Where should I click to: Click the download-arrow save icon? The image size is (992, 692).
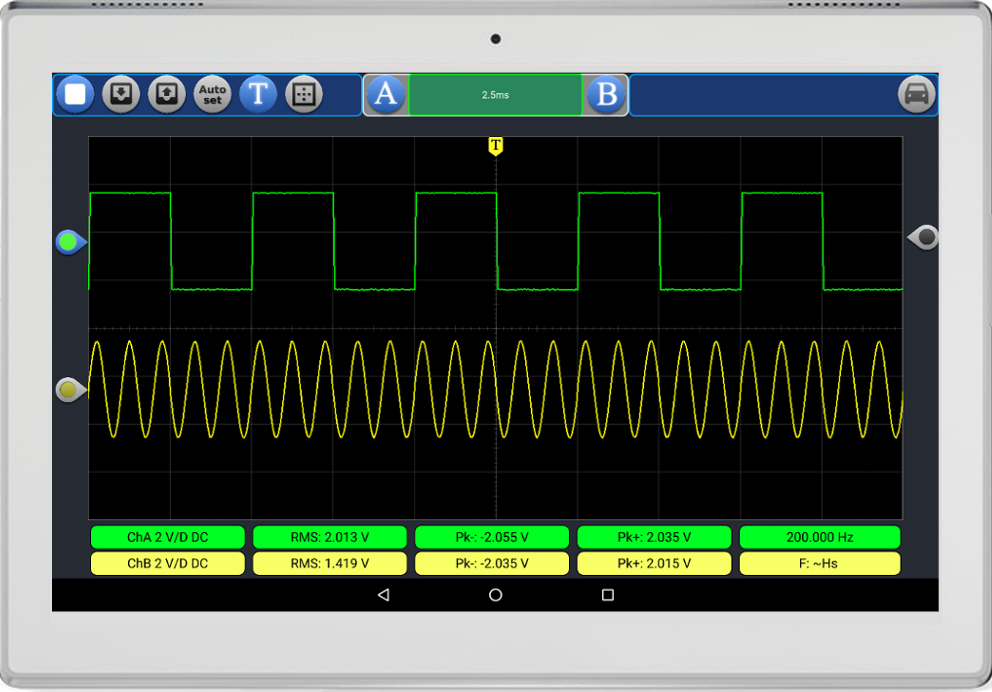pyautogui.click(x=120, y=95)
